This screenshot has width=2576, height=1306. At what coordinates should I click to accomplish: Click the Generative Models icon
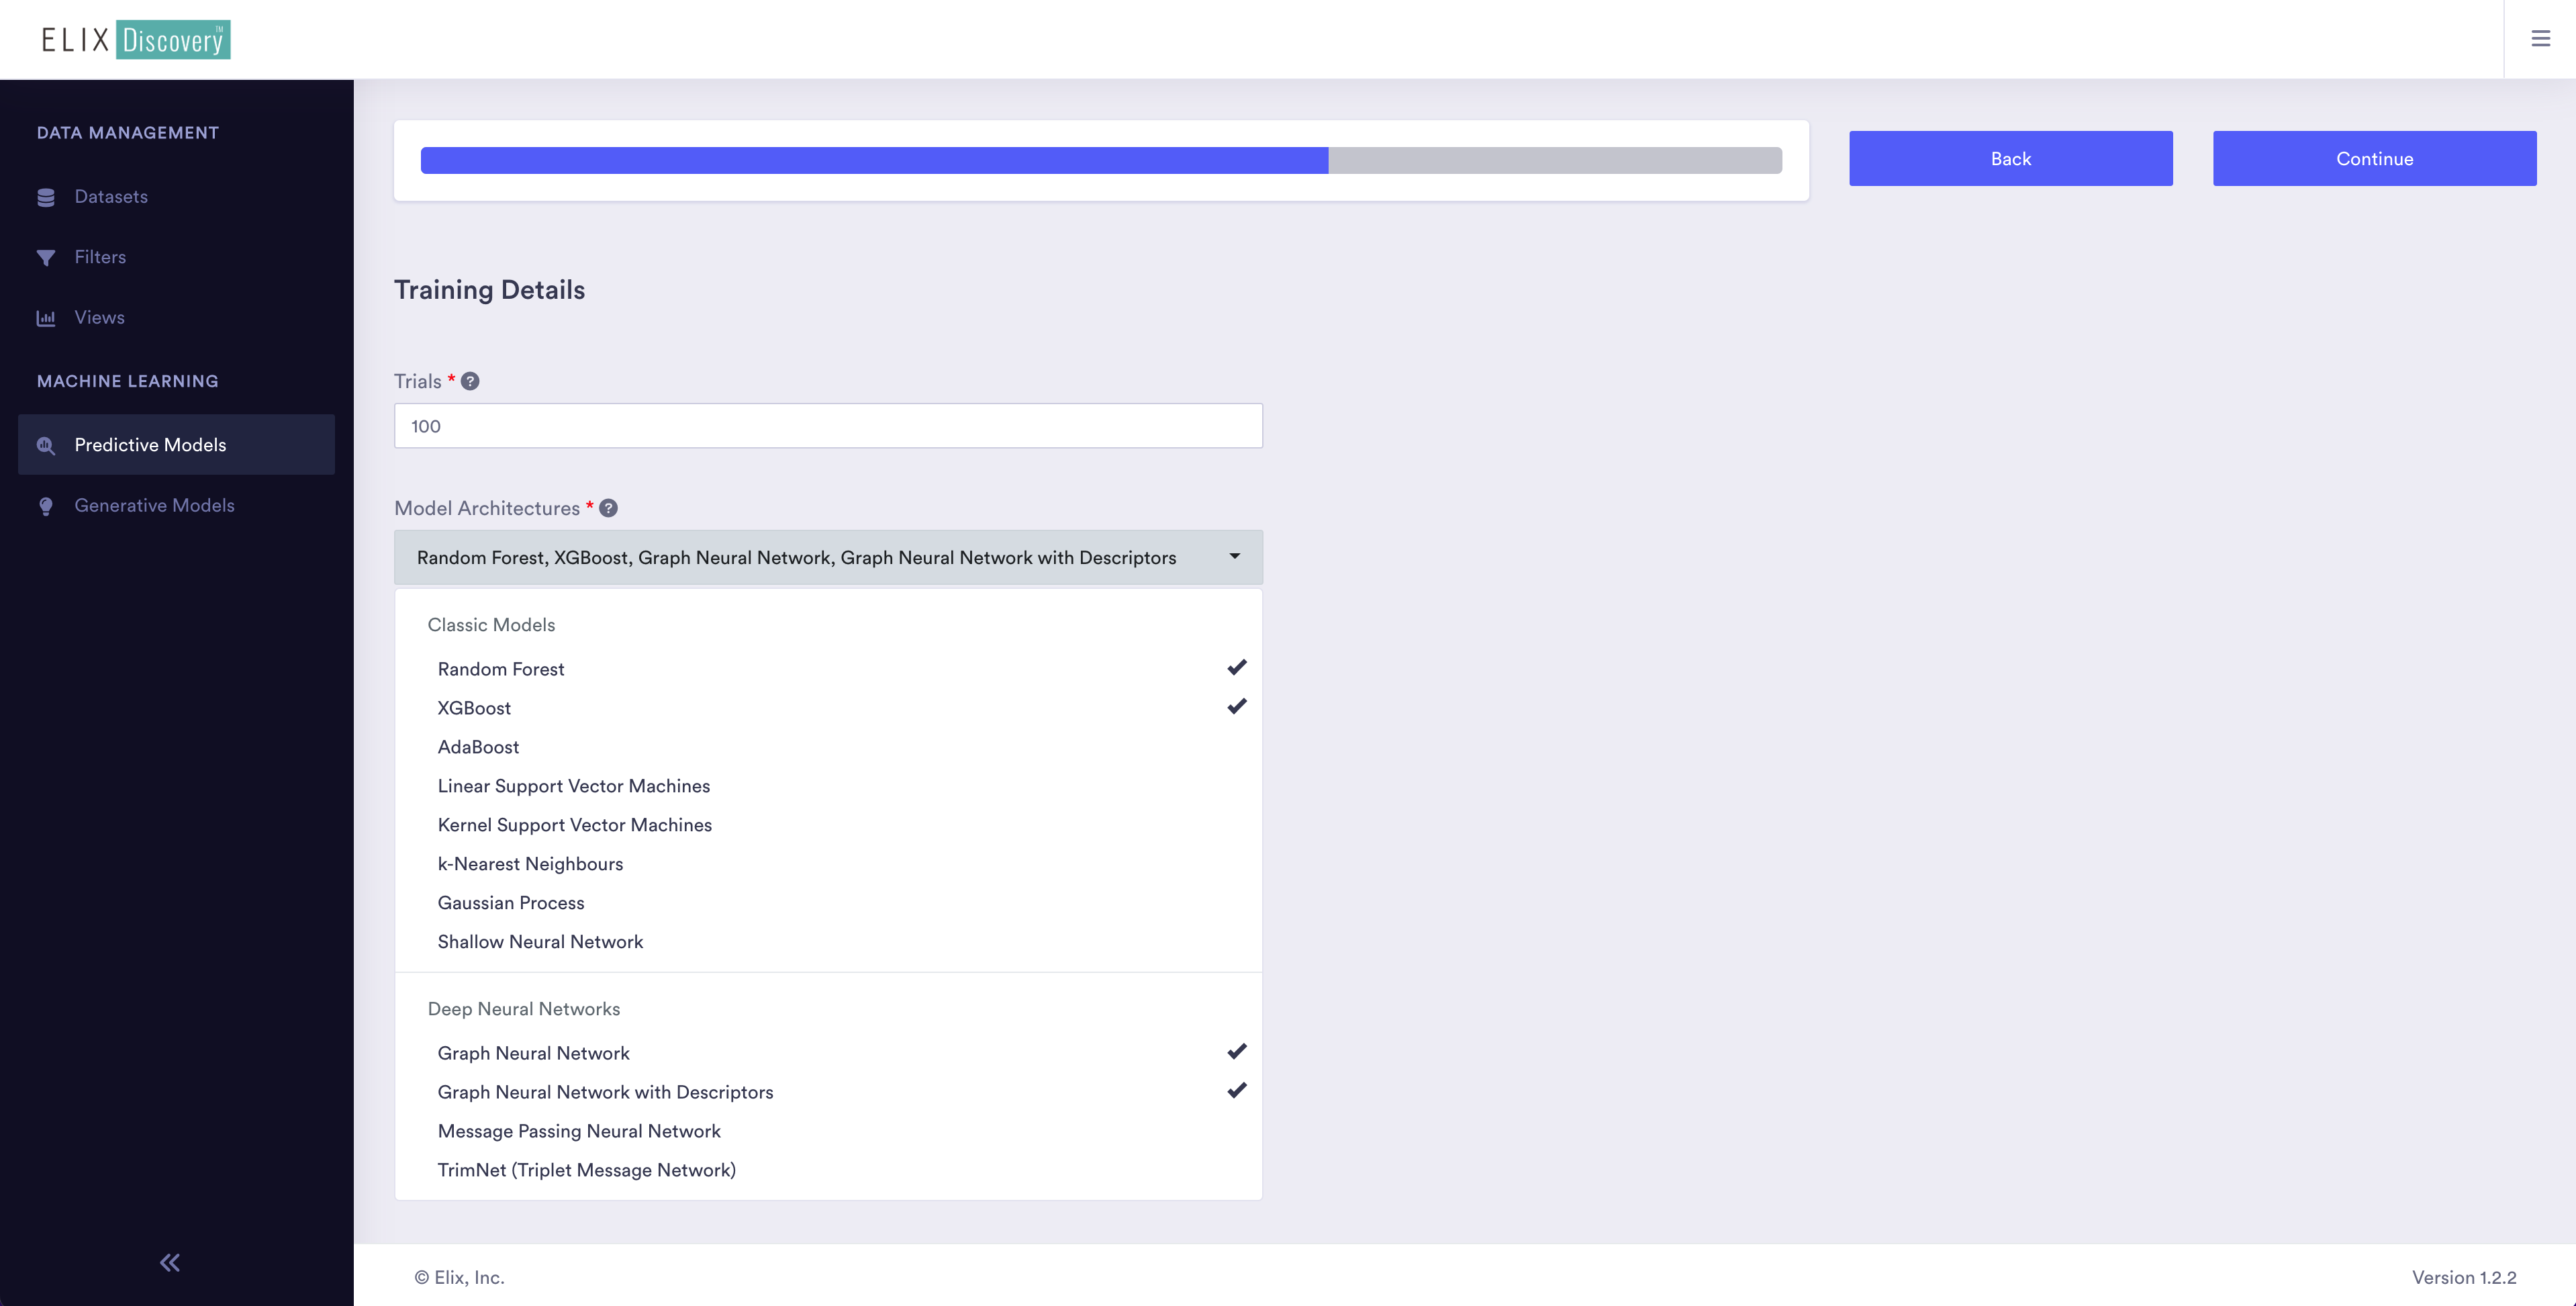pyautogui.click(x=45, y=503)
